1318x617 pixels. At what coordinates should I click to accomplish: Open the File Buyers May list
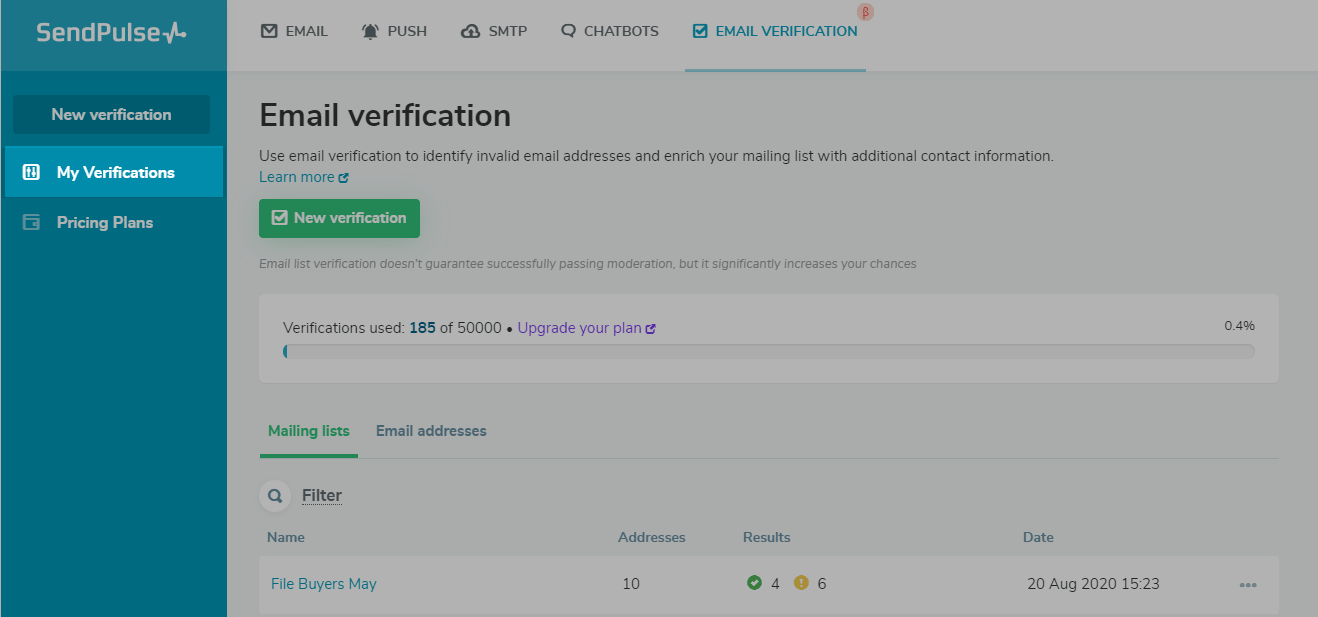324,584
